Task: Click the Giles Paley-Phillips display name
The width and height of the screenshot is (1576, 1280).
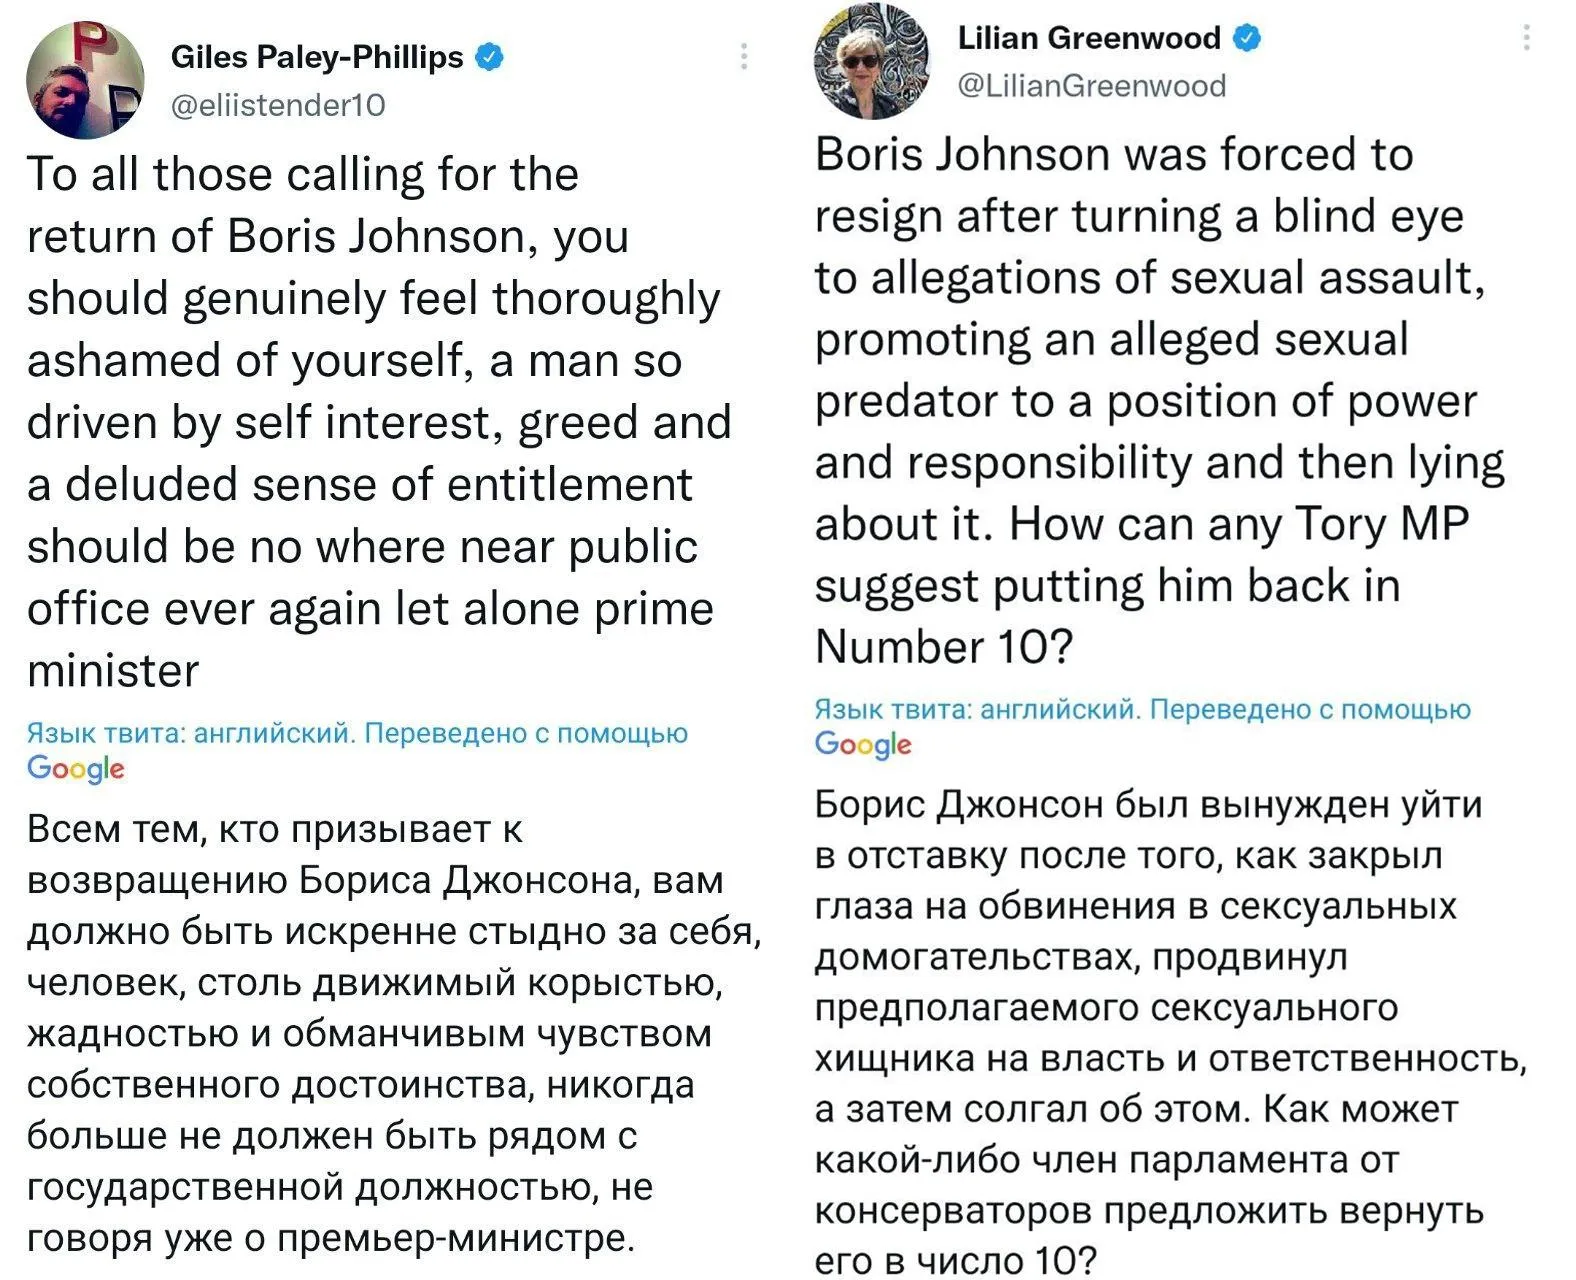Action: (317, 57)
